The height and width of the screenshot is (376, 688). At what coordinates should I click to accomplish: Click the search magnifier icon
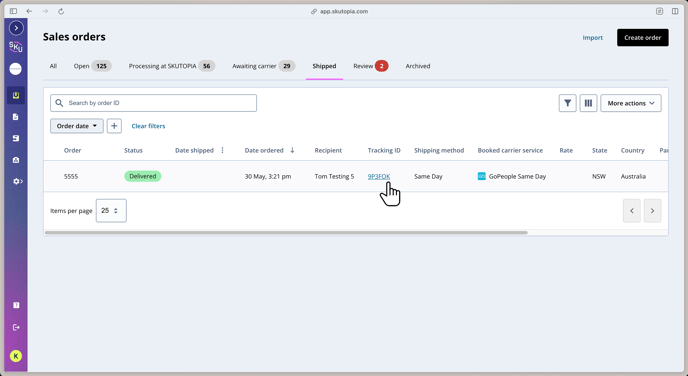[x=59, y=103]
